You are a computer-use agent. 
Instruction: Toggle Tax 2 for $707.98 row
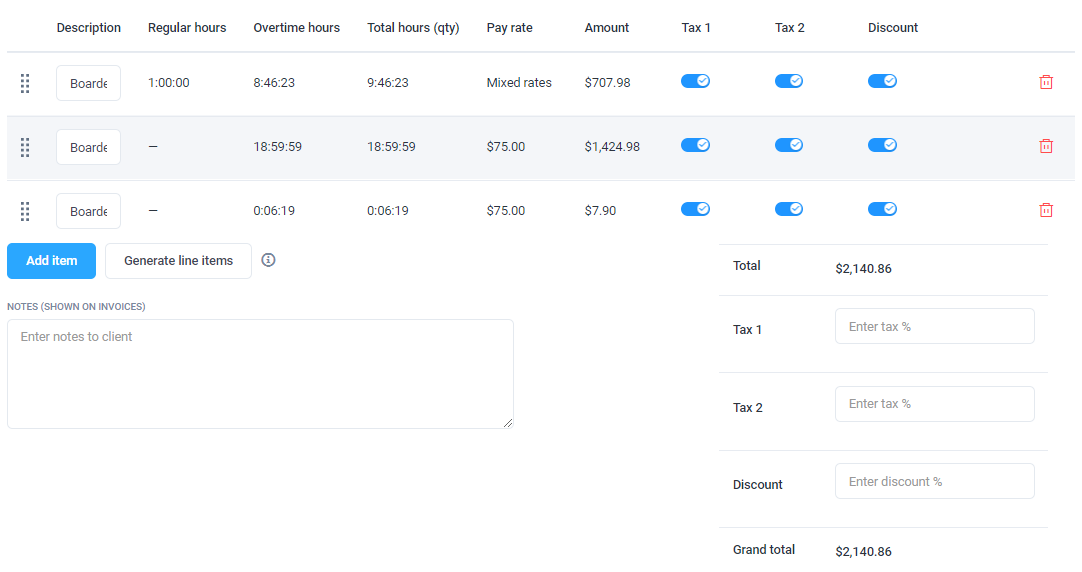[789, 81]
